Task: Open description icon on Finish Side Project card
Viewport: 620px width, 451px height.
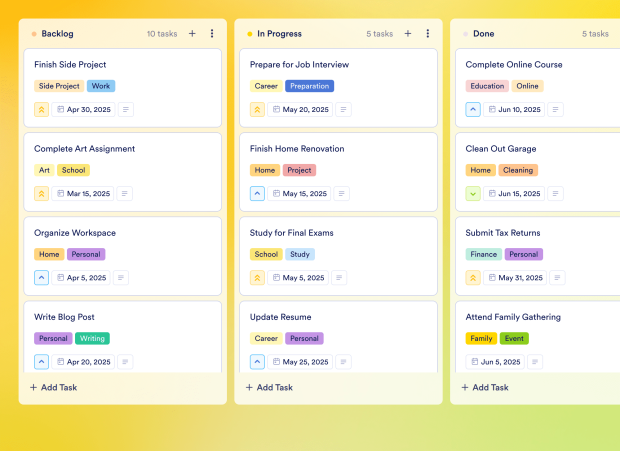Action: [126, 109]
